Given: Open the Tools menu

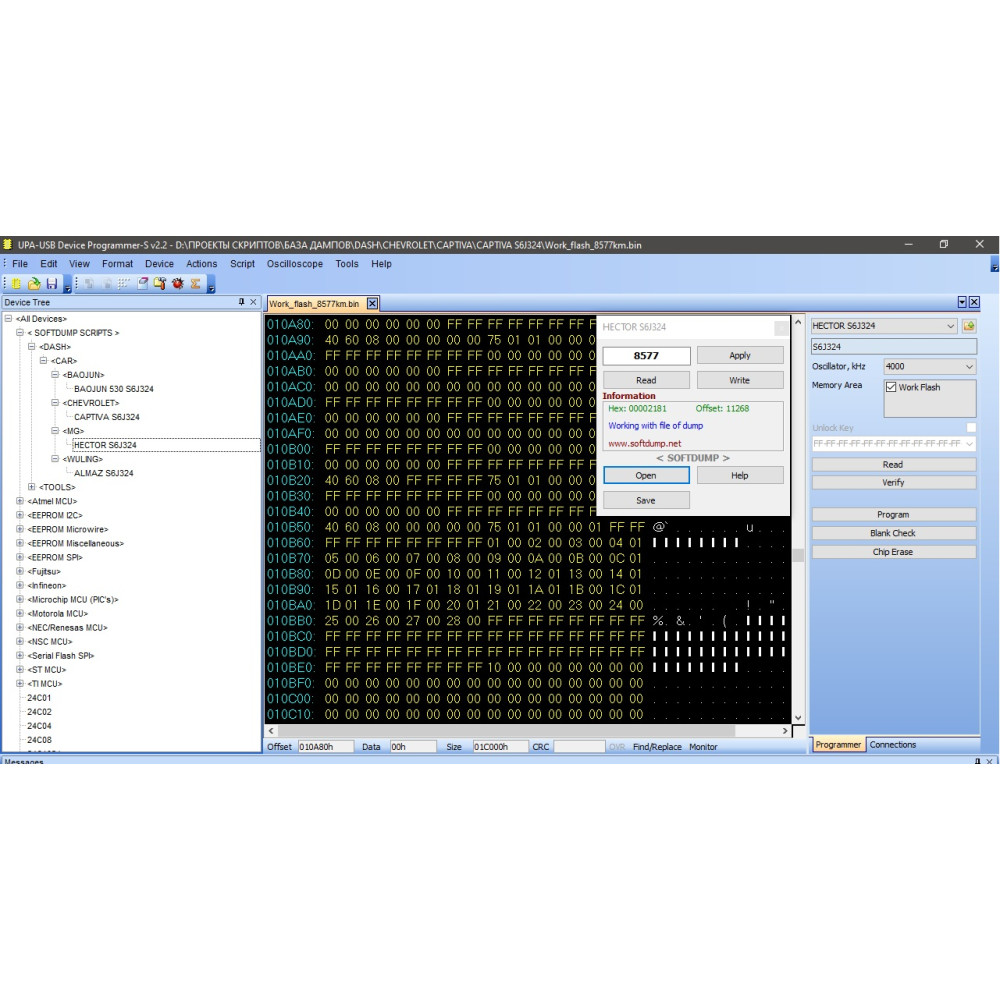Looking at the screenshot, I should point(347,264).
